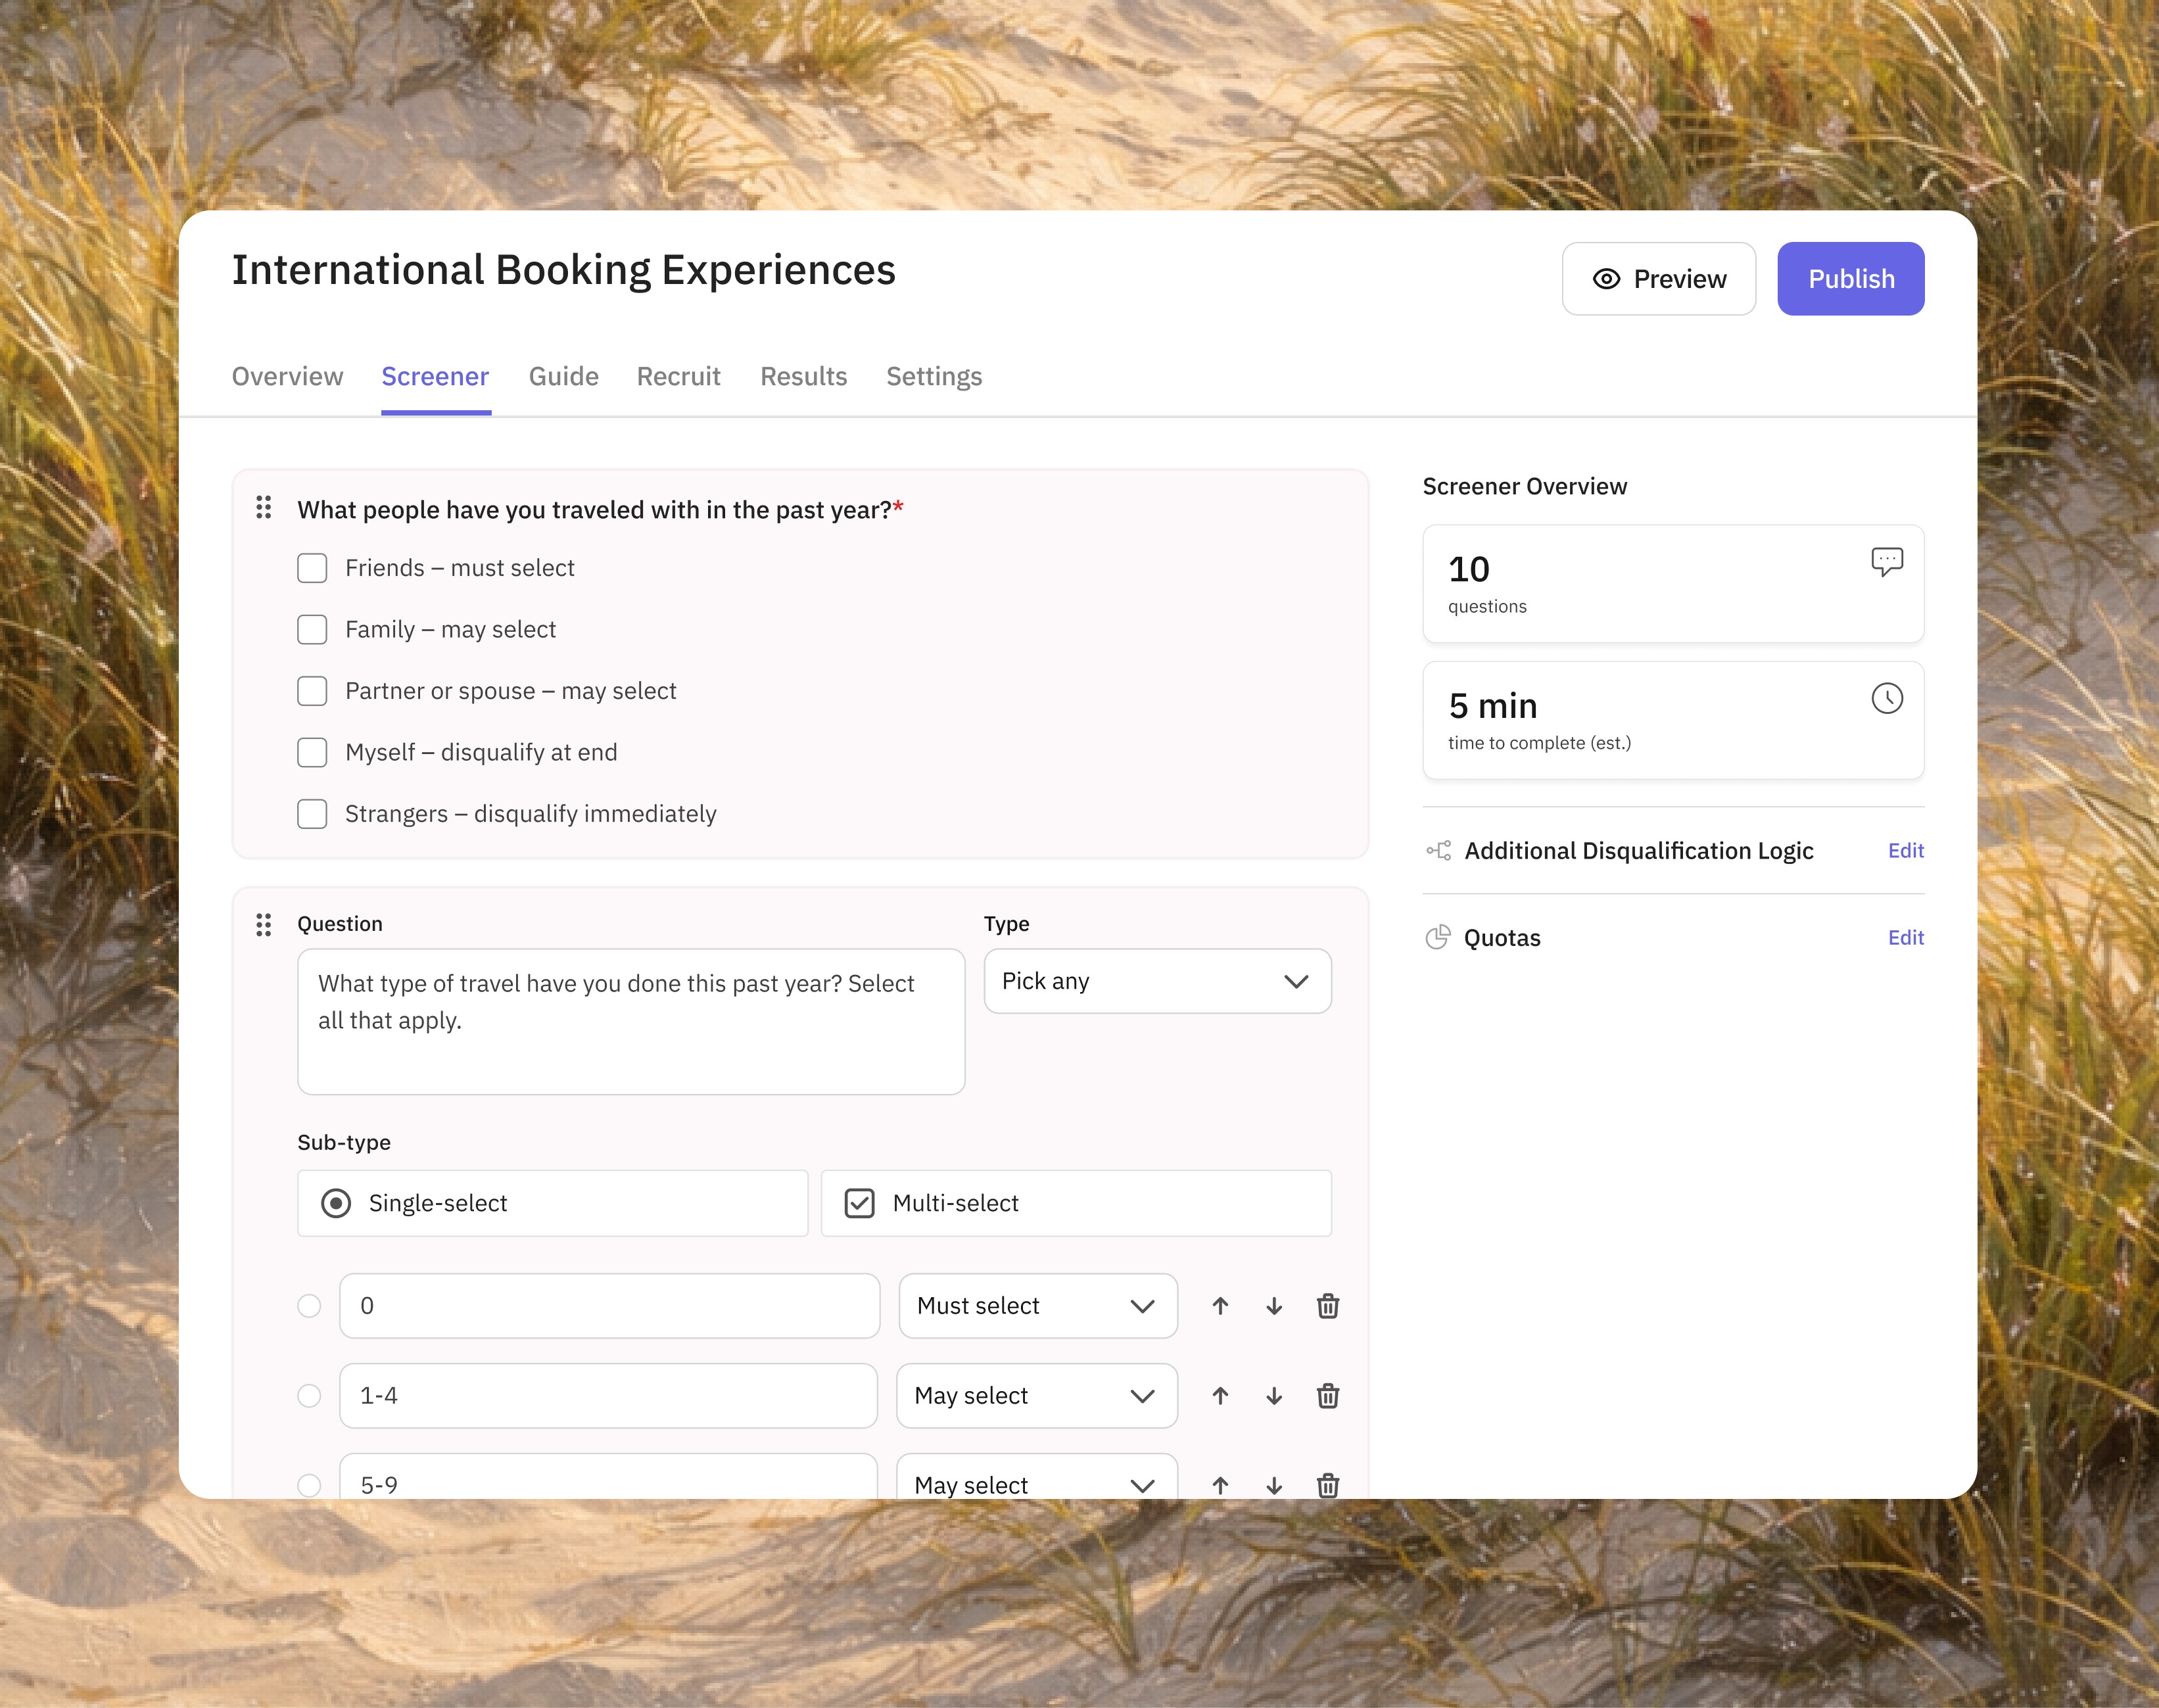Open the Settings tab
Image resolution: width=2159 pixels, height=1708 pixels.
tap(933, 377)
